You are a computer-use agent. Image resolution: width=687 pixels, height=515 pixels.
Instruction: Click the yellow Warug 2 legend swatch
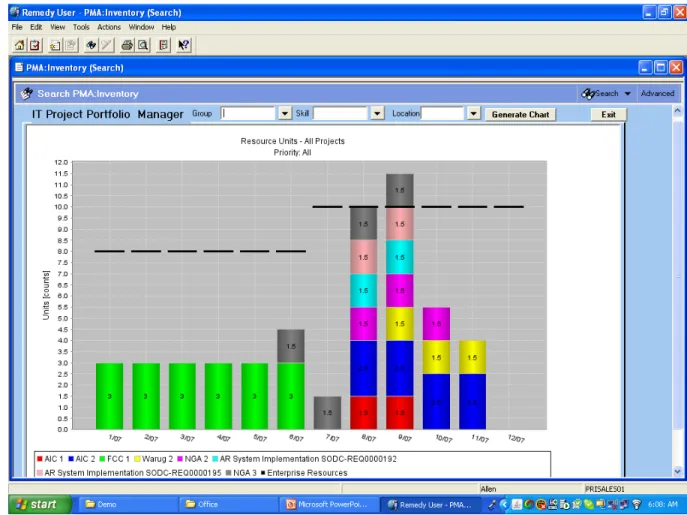tap(137, 459)
